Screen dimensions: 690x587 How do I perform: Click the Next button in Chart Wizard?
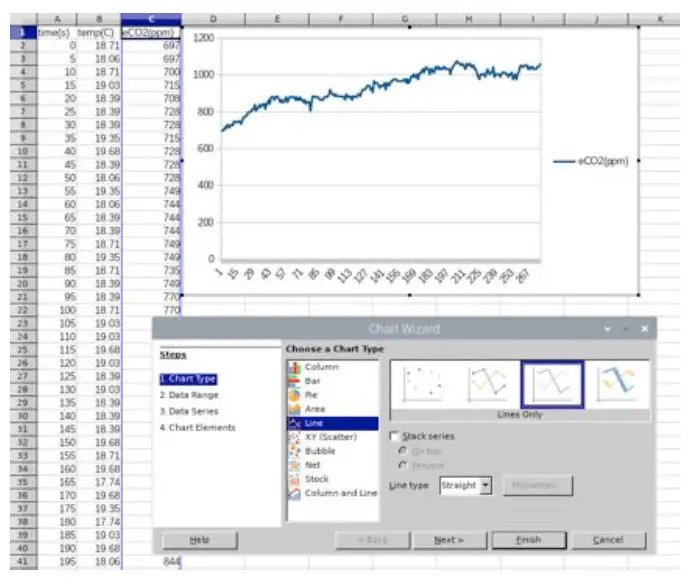coord(449,540)
